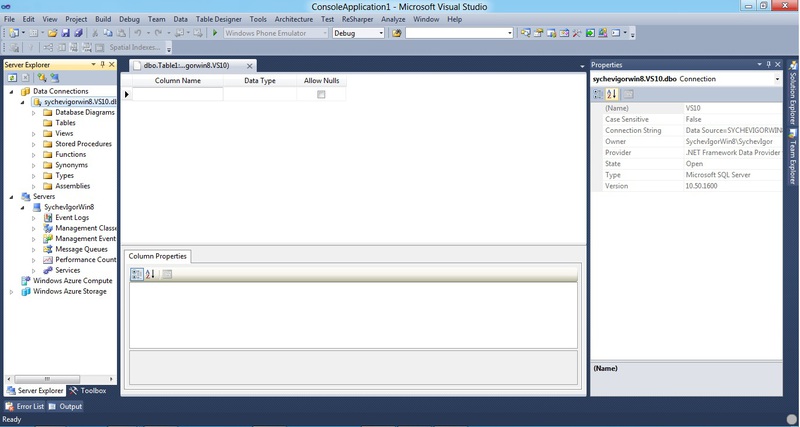Click the Cut scissors icon
This screenshot has width=800, height=427.
click(x=94, y=33)
